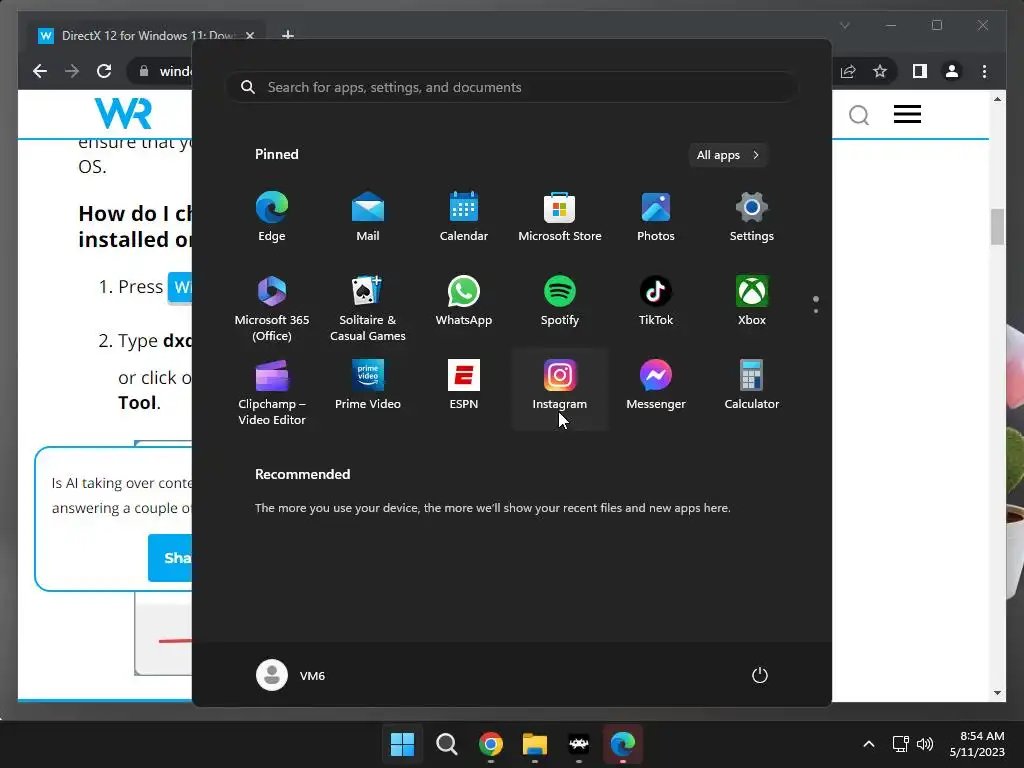Launch Solitaire & Casual Games
Image resolution: width=1024 pixels, height=768 pixels.
368,308
